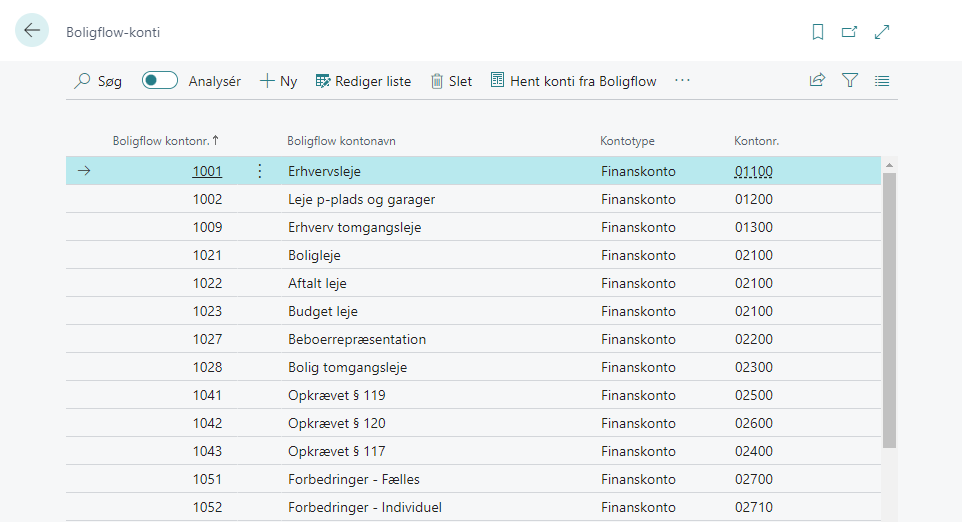
Task: Show more actions ellipsis in toolbar
Action: pyautogui.click(x=682, y=80)
